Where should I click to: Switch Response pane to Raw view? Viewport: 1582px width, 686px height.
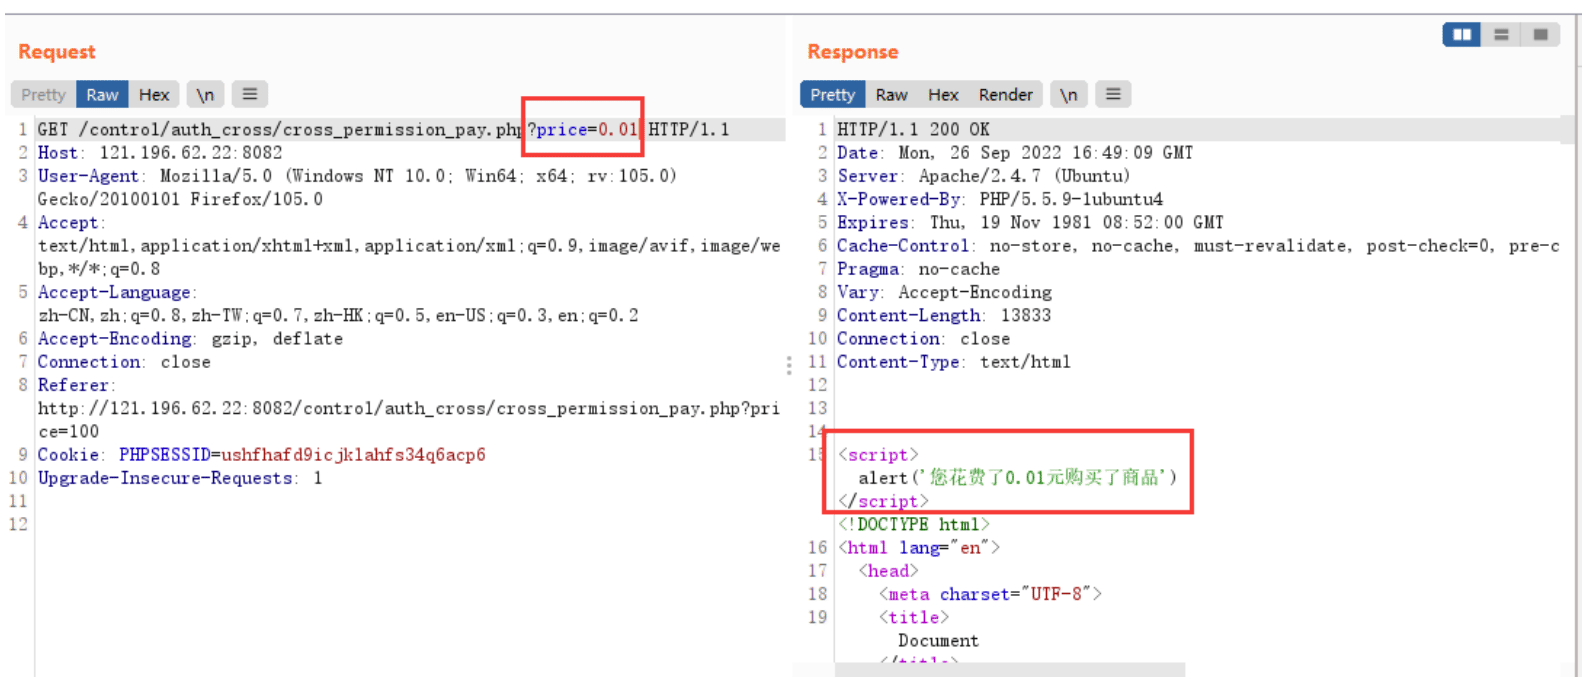[x=891, y=94]
